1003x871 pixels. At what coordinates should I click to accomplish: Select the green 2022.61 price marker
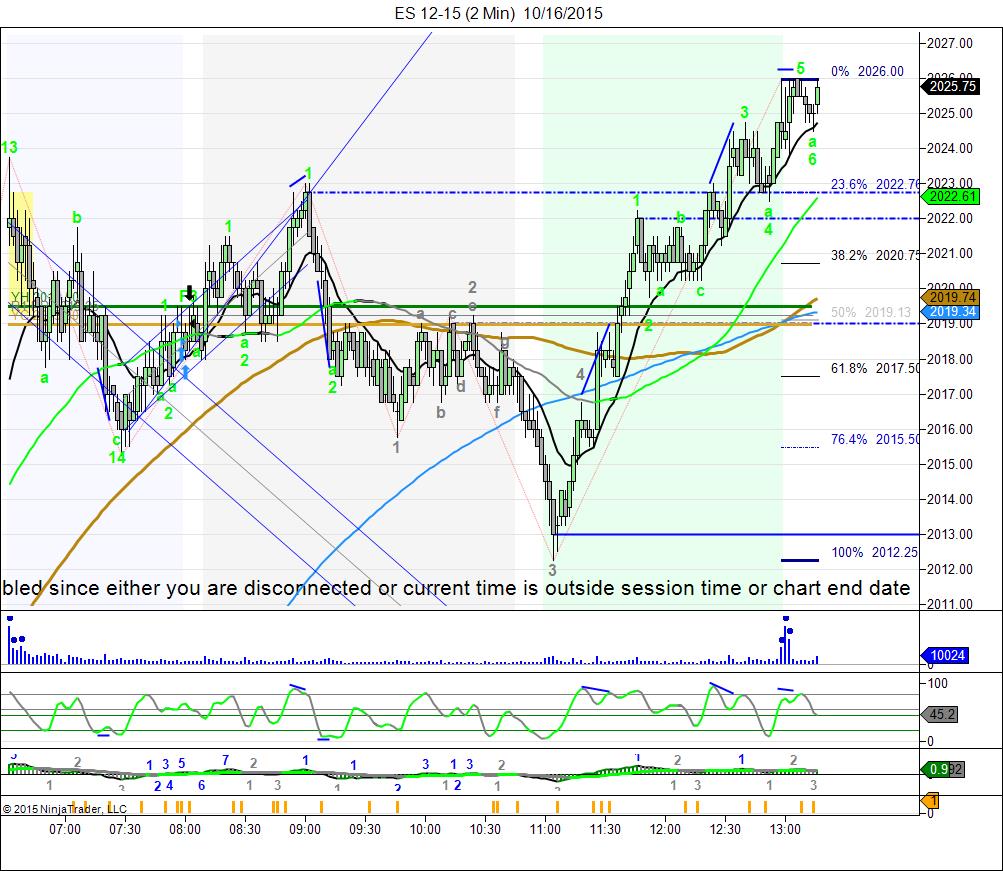(951, 197)
